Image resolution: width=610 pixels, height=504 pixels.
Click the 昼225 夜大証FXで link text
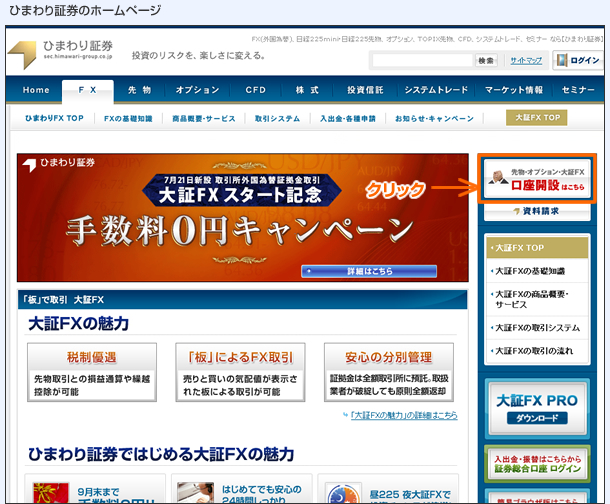[410, 494]
